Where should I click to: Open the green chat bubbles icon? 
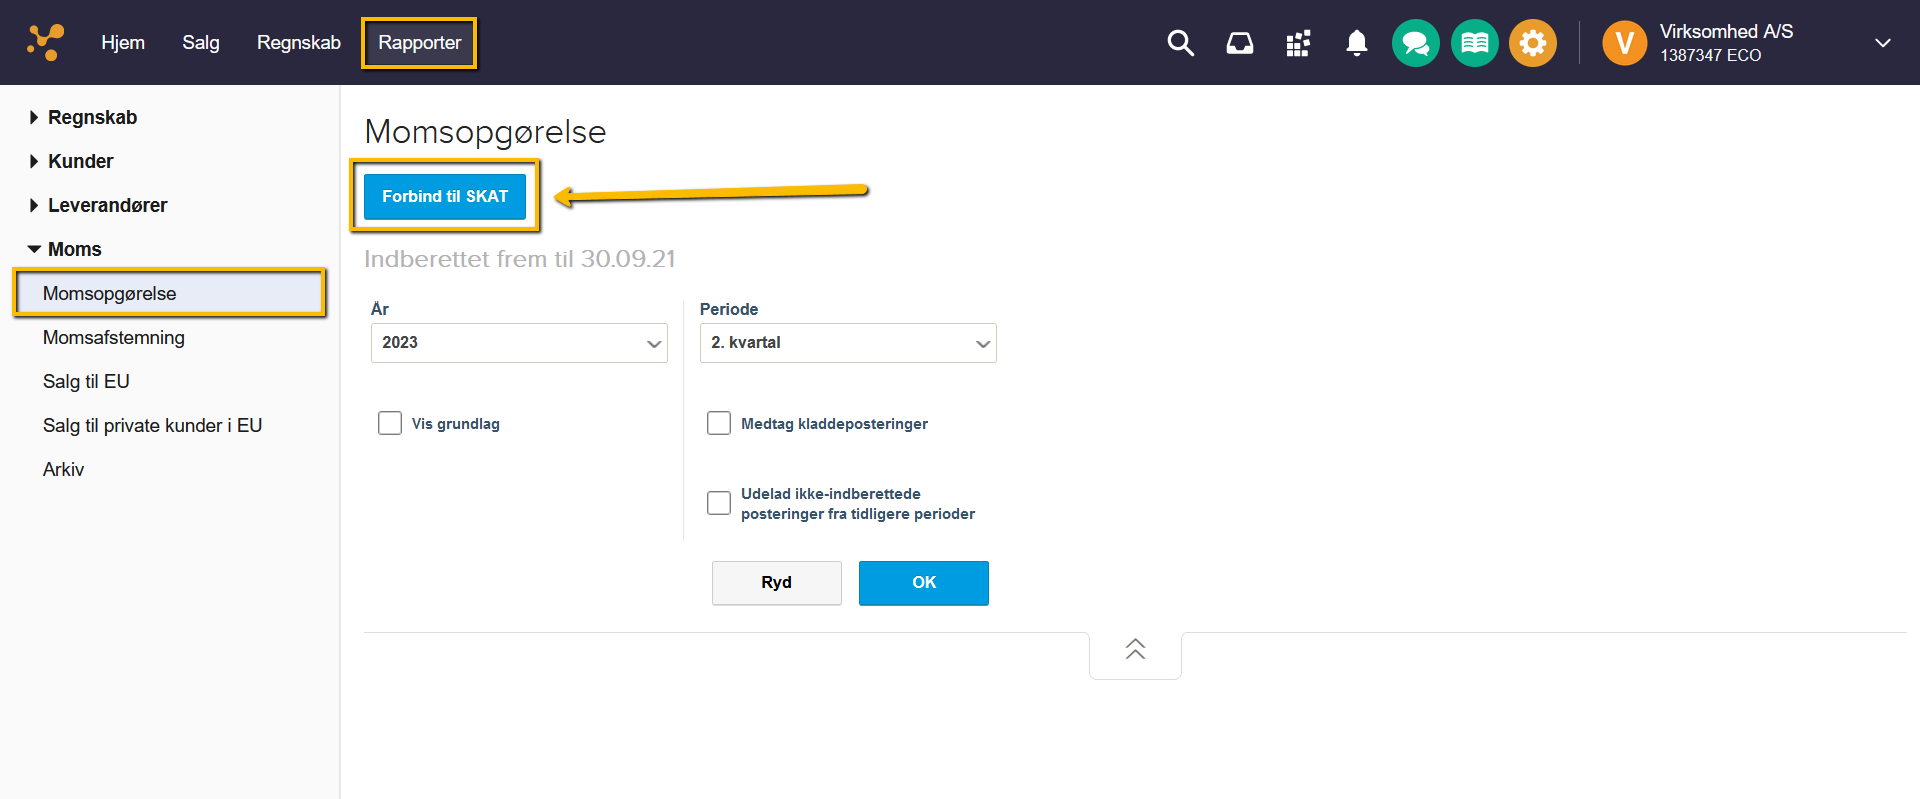1415,43
